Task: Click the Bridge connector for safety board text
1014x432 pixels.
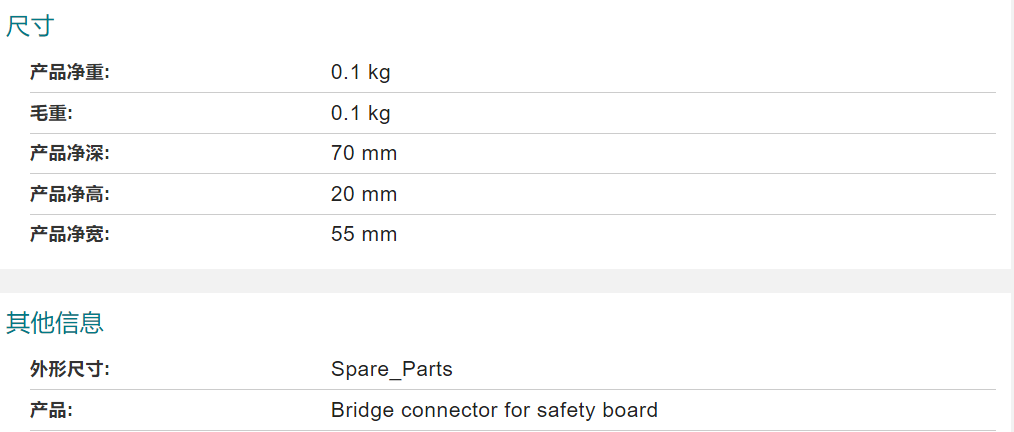Action: pos(495,410)
